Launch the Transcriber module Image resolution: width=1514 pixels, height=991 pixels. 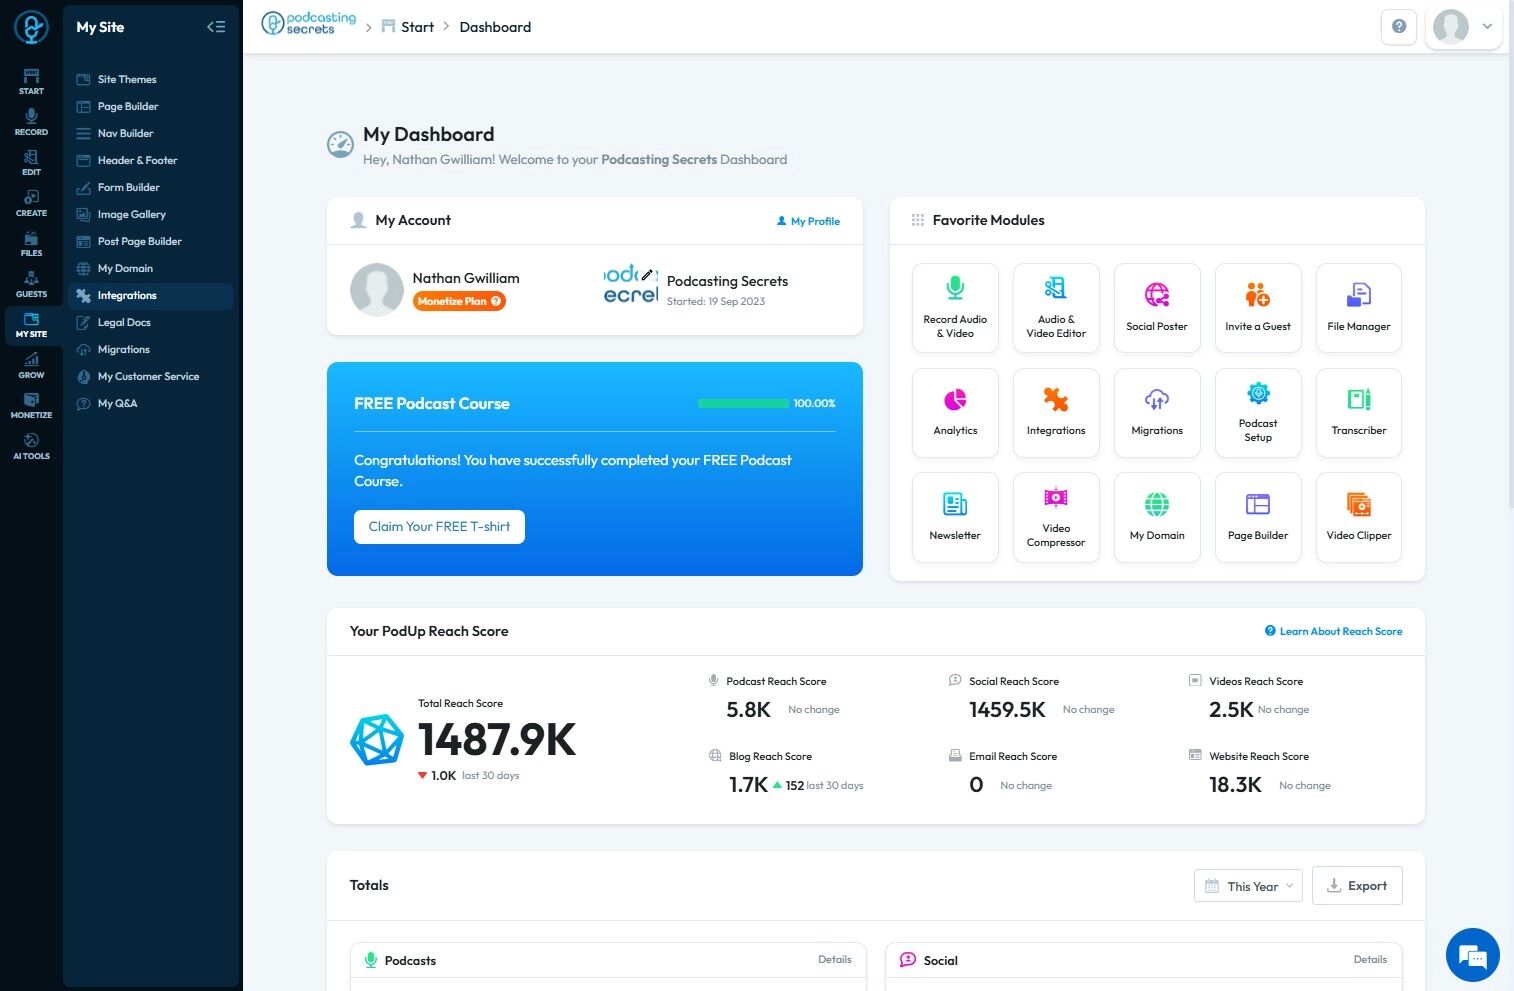[x=1359, y=413]
